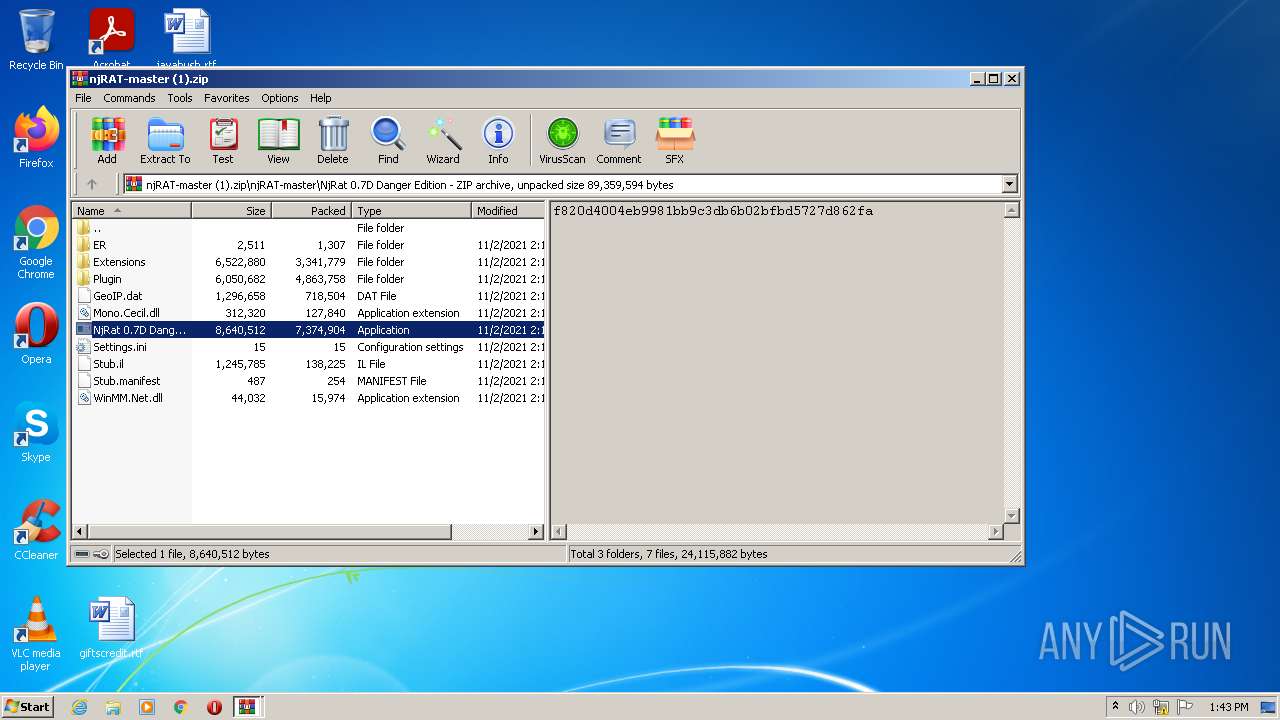This screenshot has height=720, width=1280.
Task: Launch Google Chrome desktop shortcut
Action: pos(36,242)
